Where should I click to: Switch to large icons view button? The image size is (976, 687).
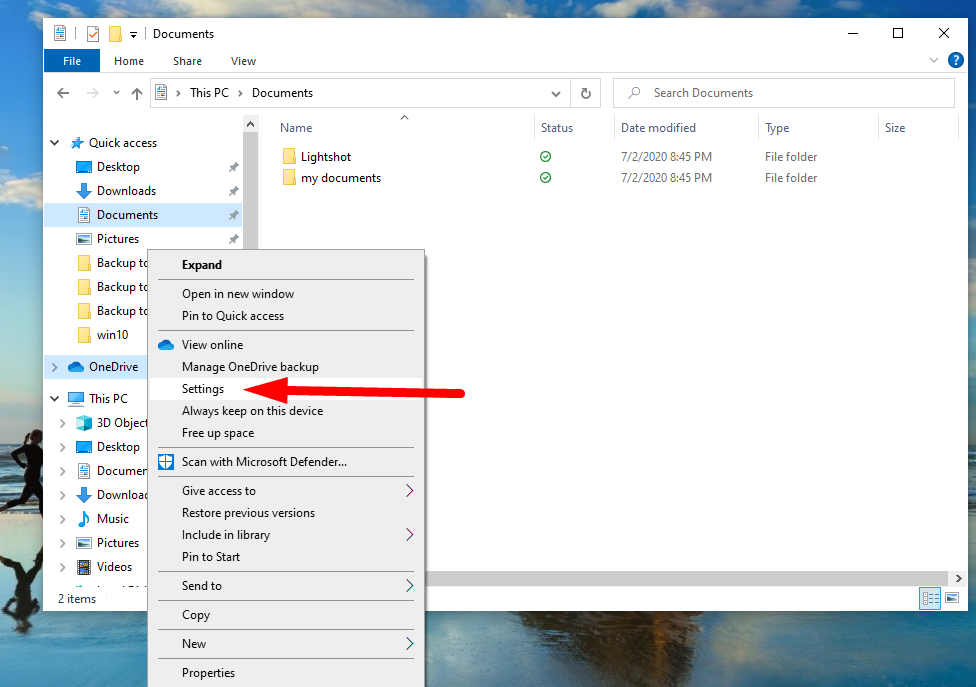(952, 598)
